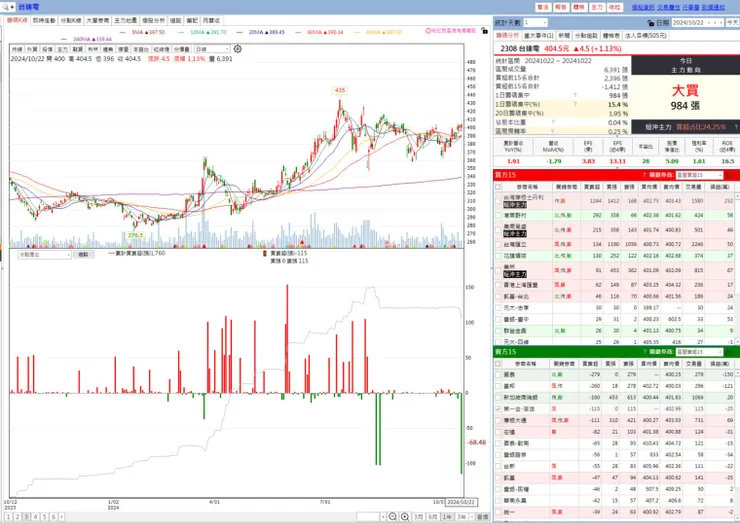Viewport: 740px width, 523px height.
Task: Click the 6月 range button
Action: 433,517
